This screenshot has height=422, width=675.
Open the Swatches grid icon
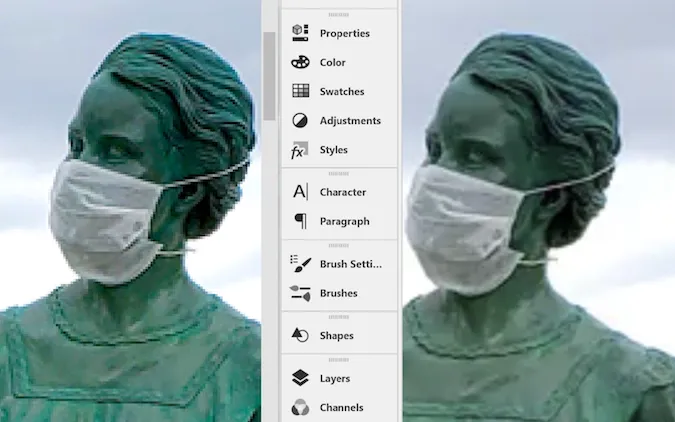point(300,91)
